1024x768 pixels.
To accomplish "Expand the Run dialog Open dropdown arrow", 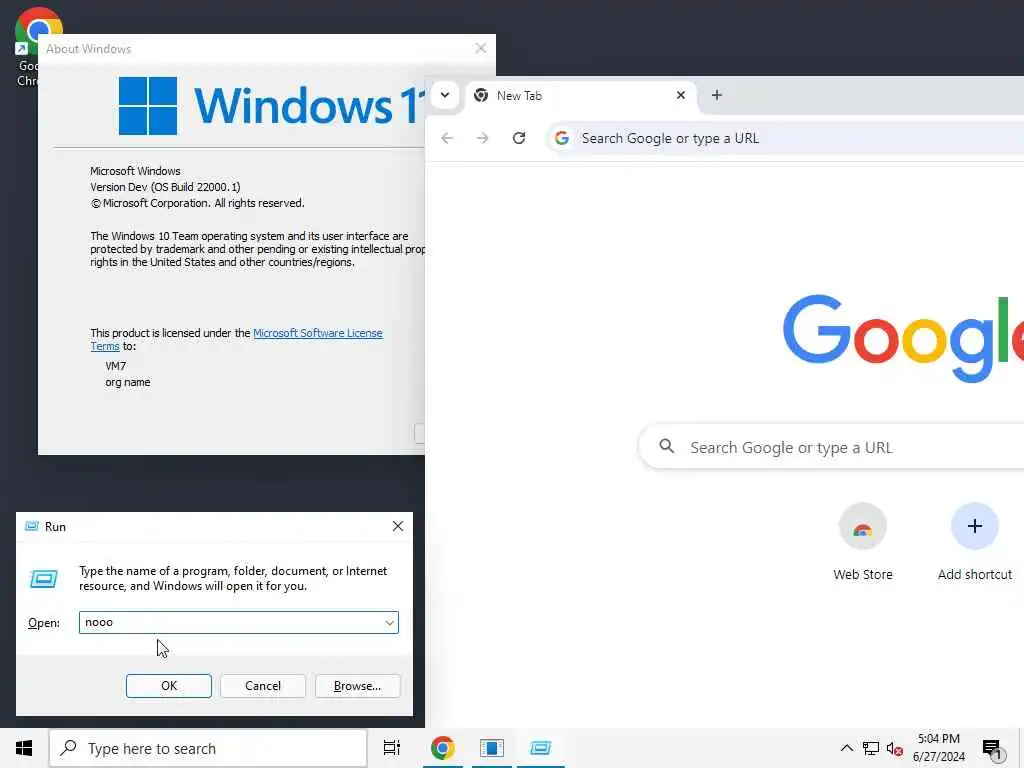I will coord(390,622).
